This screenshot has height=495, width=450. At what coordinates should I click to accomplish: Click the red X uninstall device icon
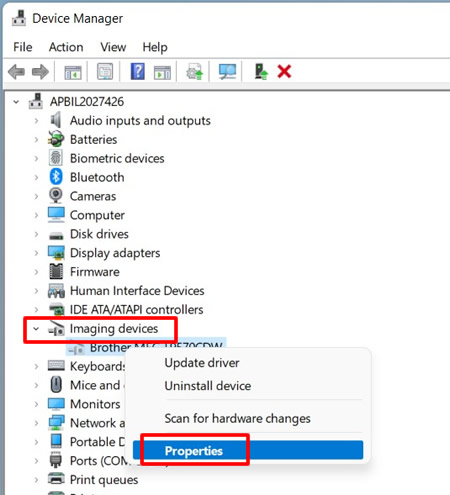284,71
